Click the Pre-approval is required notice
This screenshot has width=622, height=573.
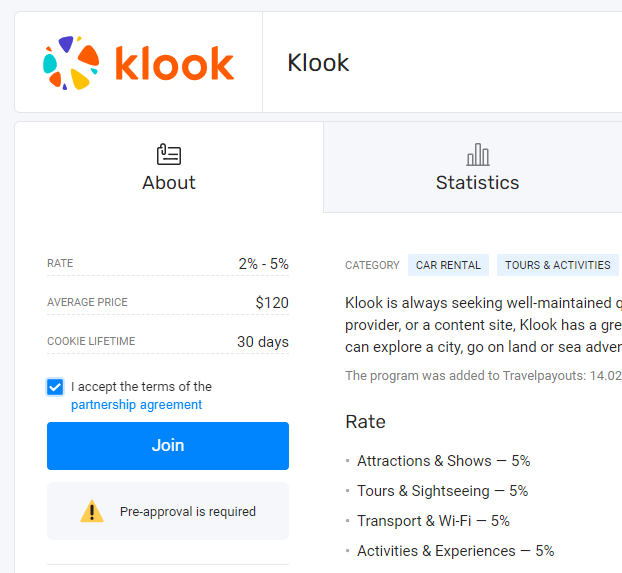[x=168, y=511]
